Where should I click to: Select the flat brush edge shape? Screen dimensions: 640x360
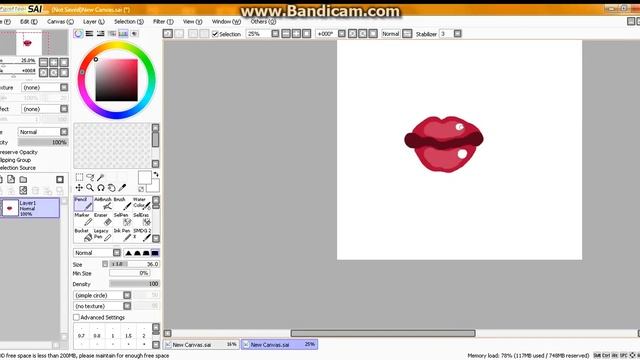(155, 253)
